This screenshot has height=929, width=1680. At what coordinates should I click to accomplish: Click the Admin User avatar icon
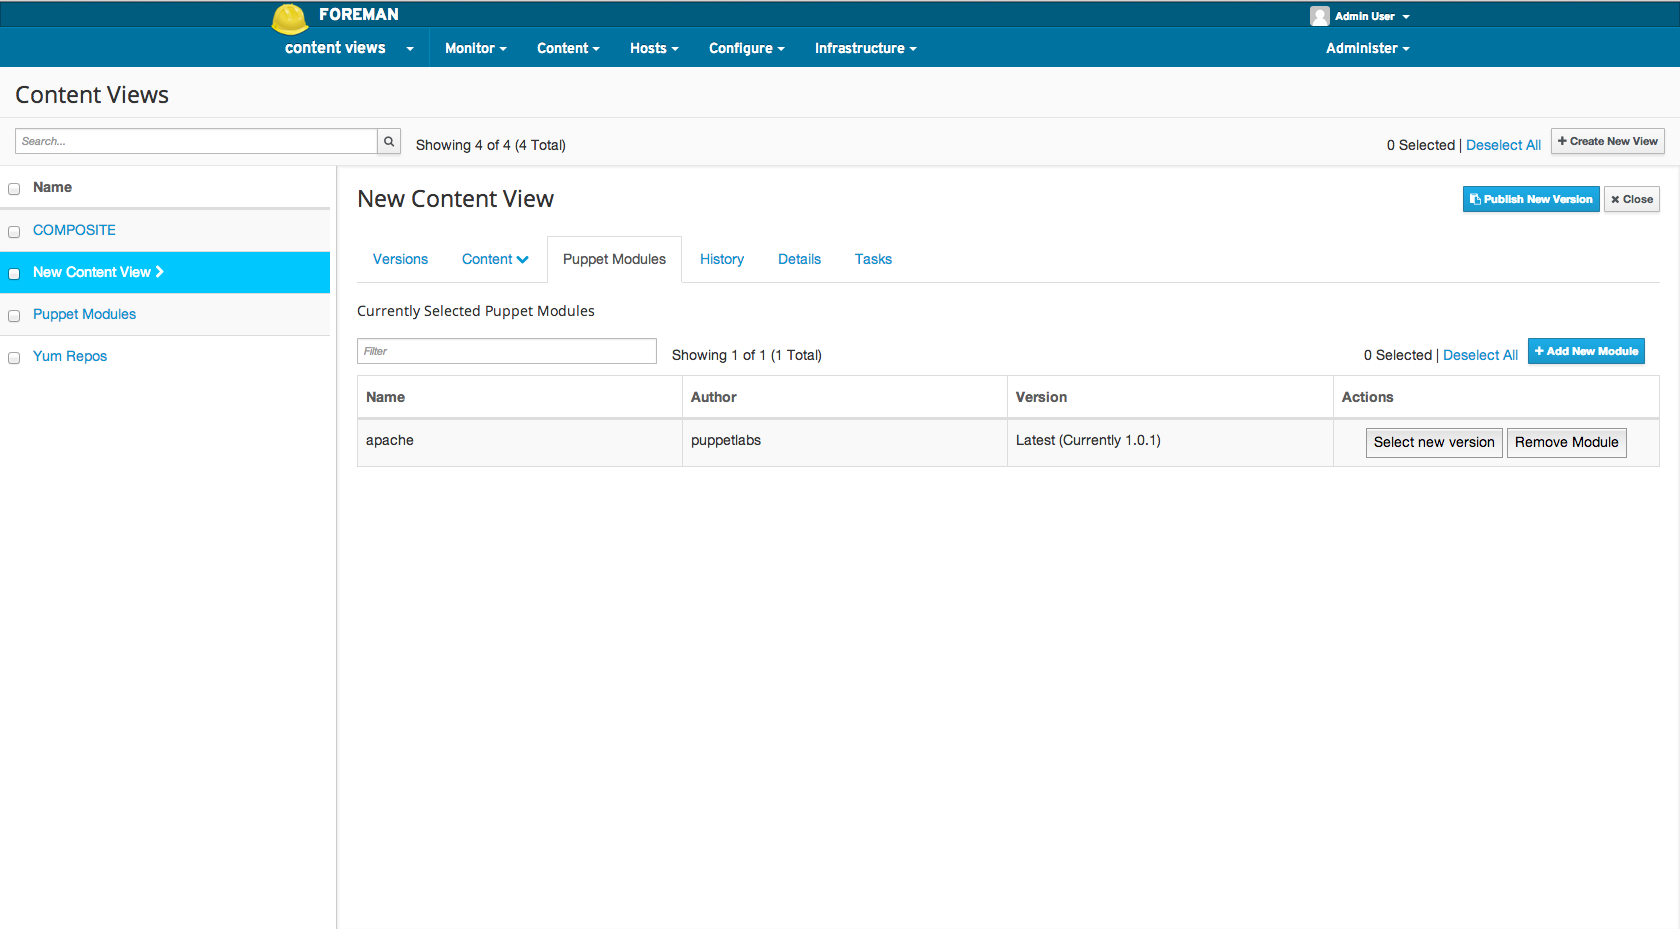click(1319, 16)
